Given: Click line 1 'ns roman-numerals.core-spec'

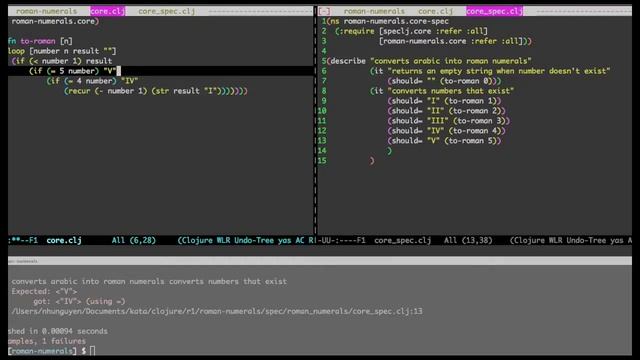Looking at the screenshot, I should (x=388, y=21).
